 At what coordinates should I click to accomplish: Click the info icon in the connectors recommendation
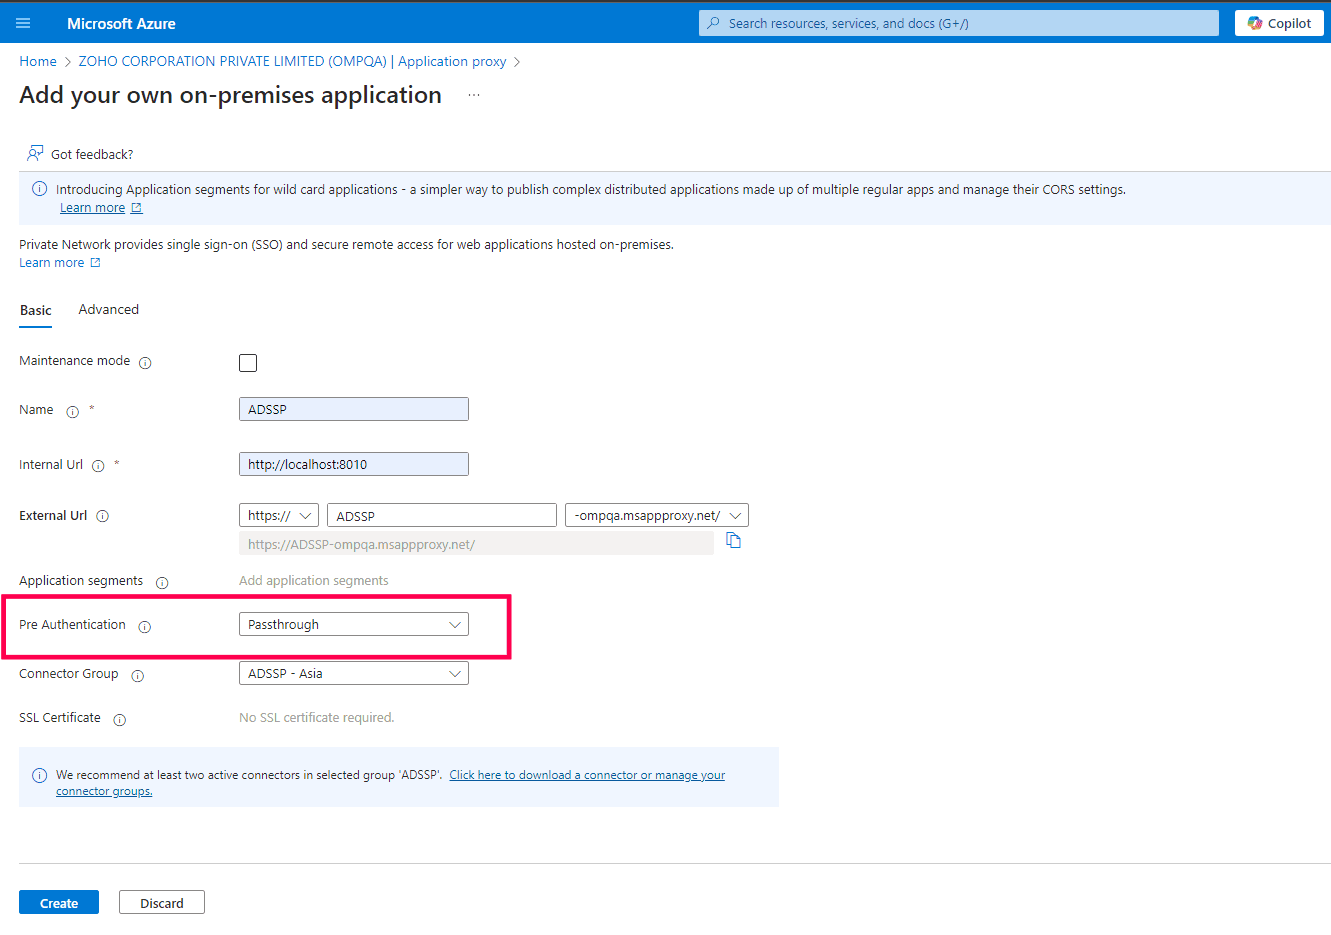(40, 775)
